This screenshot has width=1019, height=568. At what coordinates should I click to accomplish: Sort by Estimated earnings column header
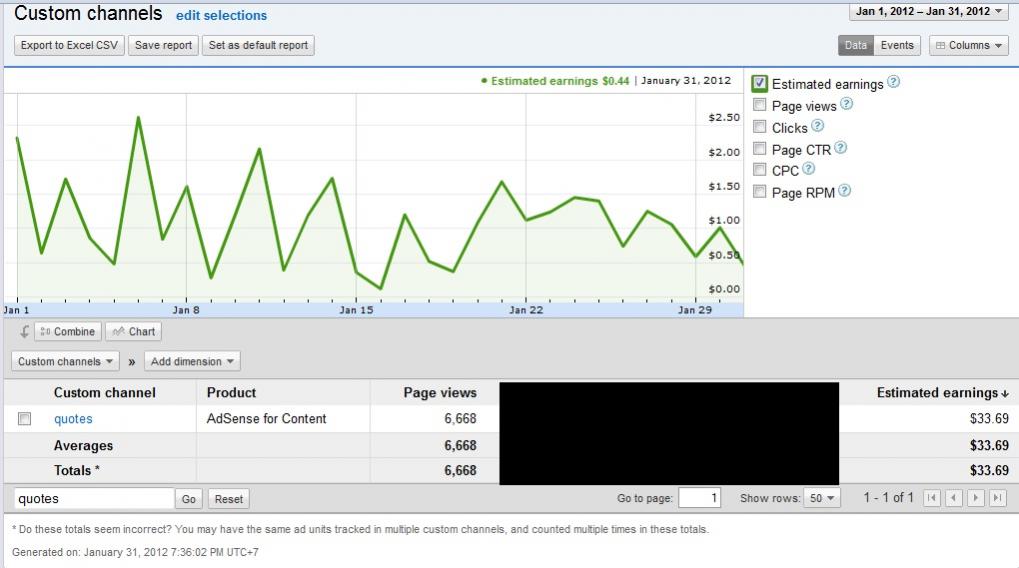coord(942,393)
